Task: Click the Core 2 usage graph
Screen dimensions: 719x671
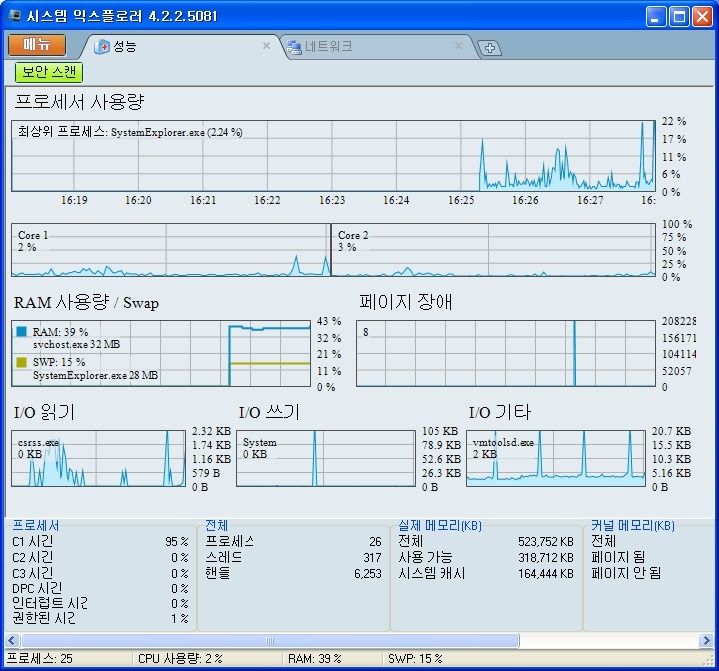Action: (493, 250)
